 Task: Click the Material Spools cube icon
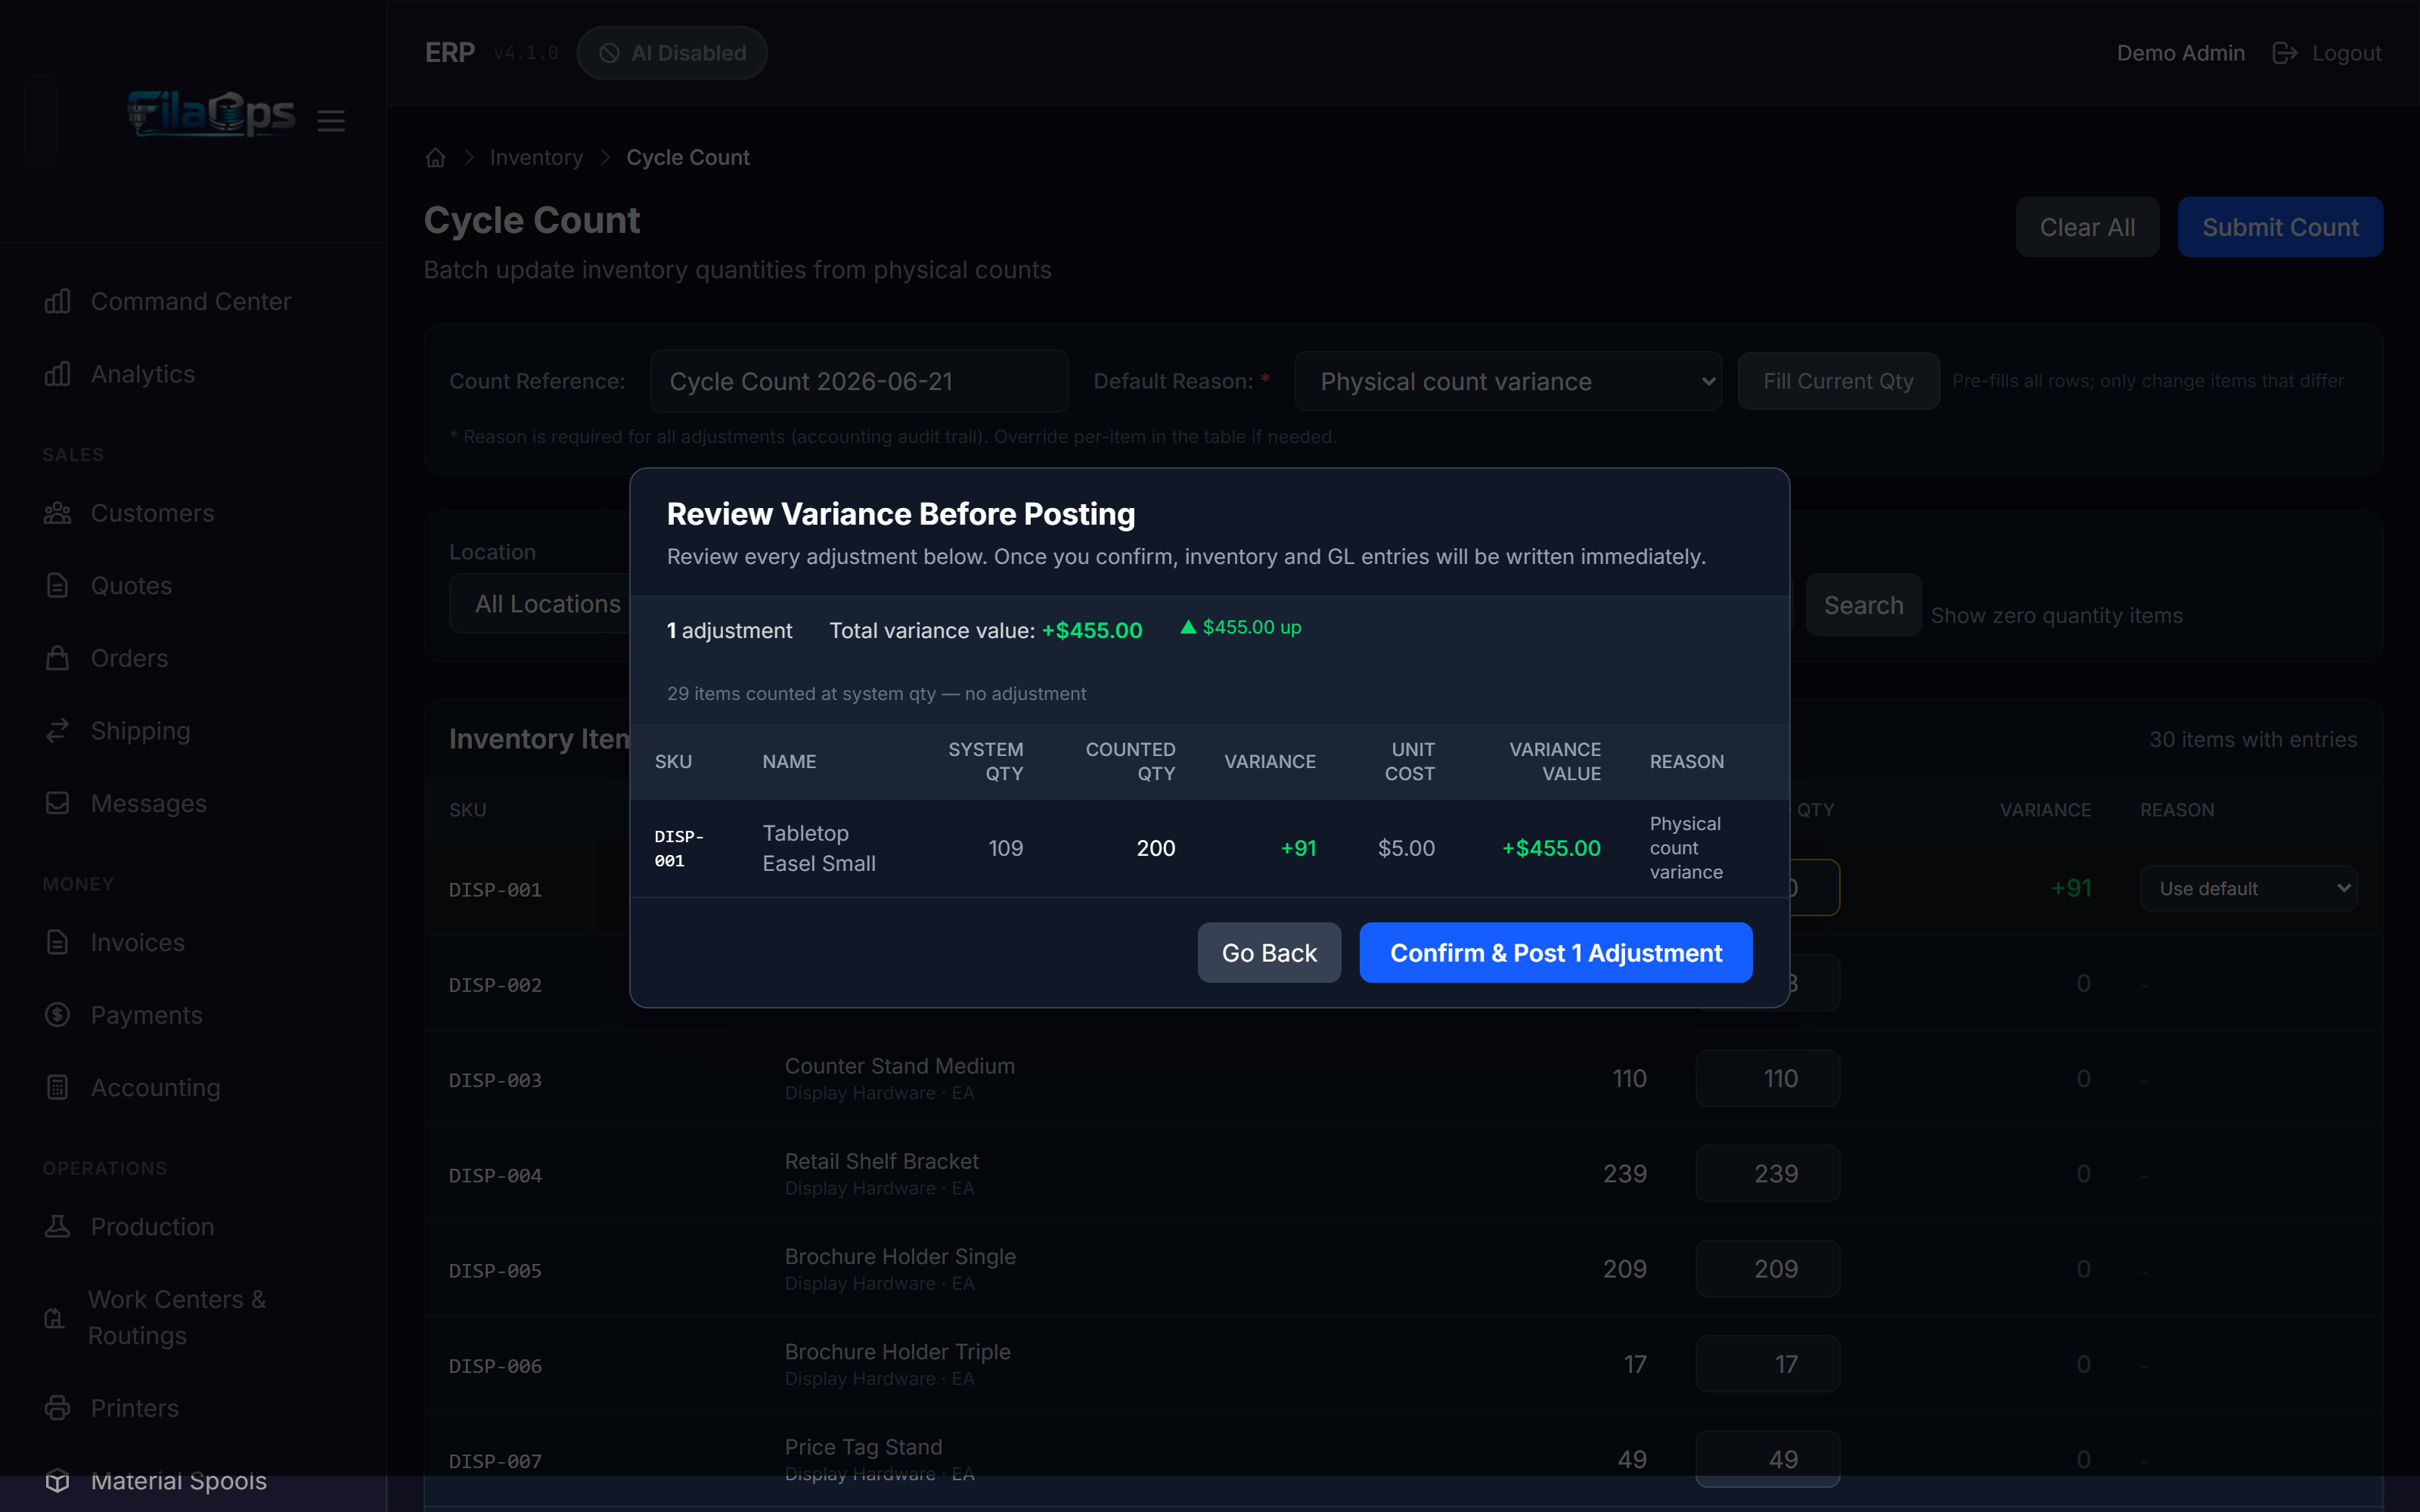coord(58,1481)
